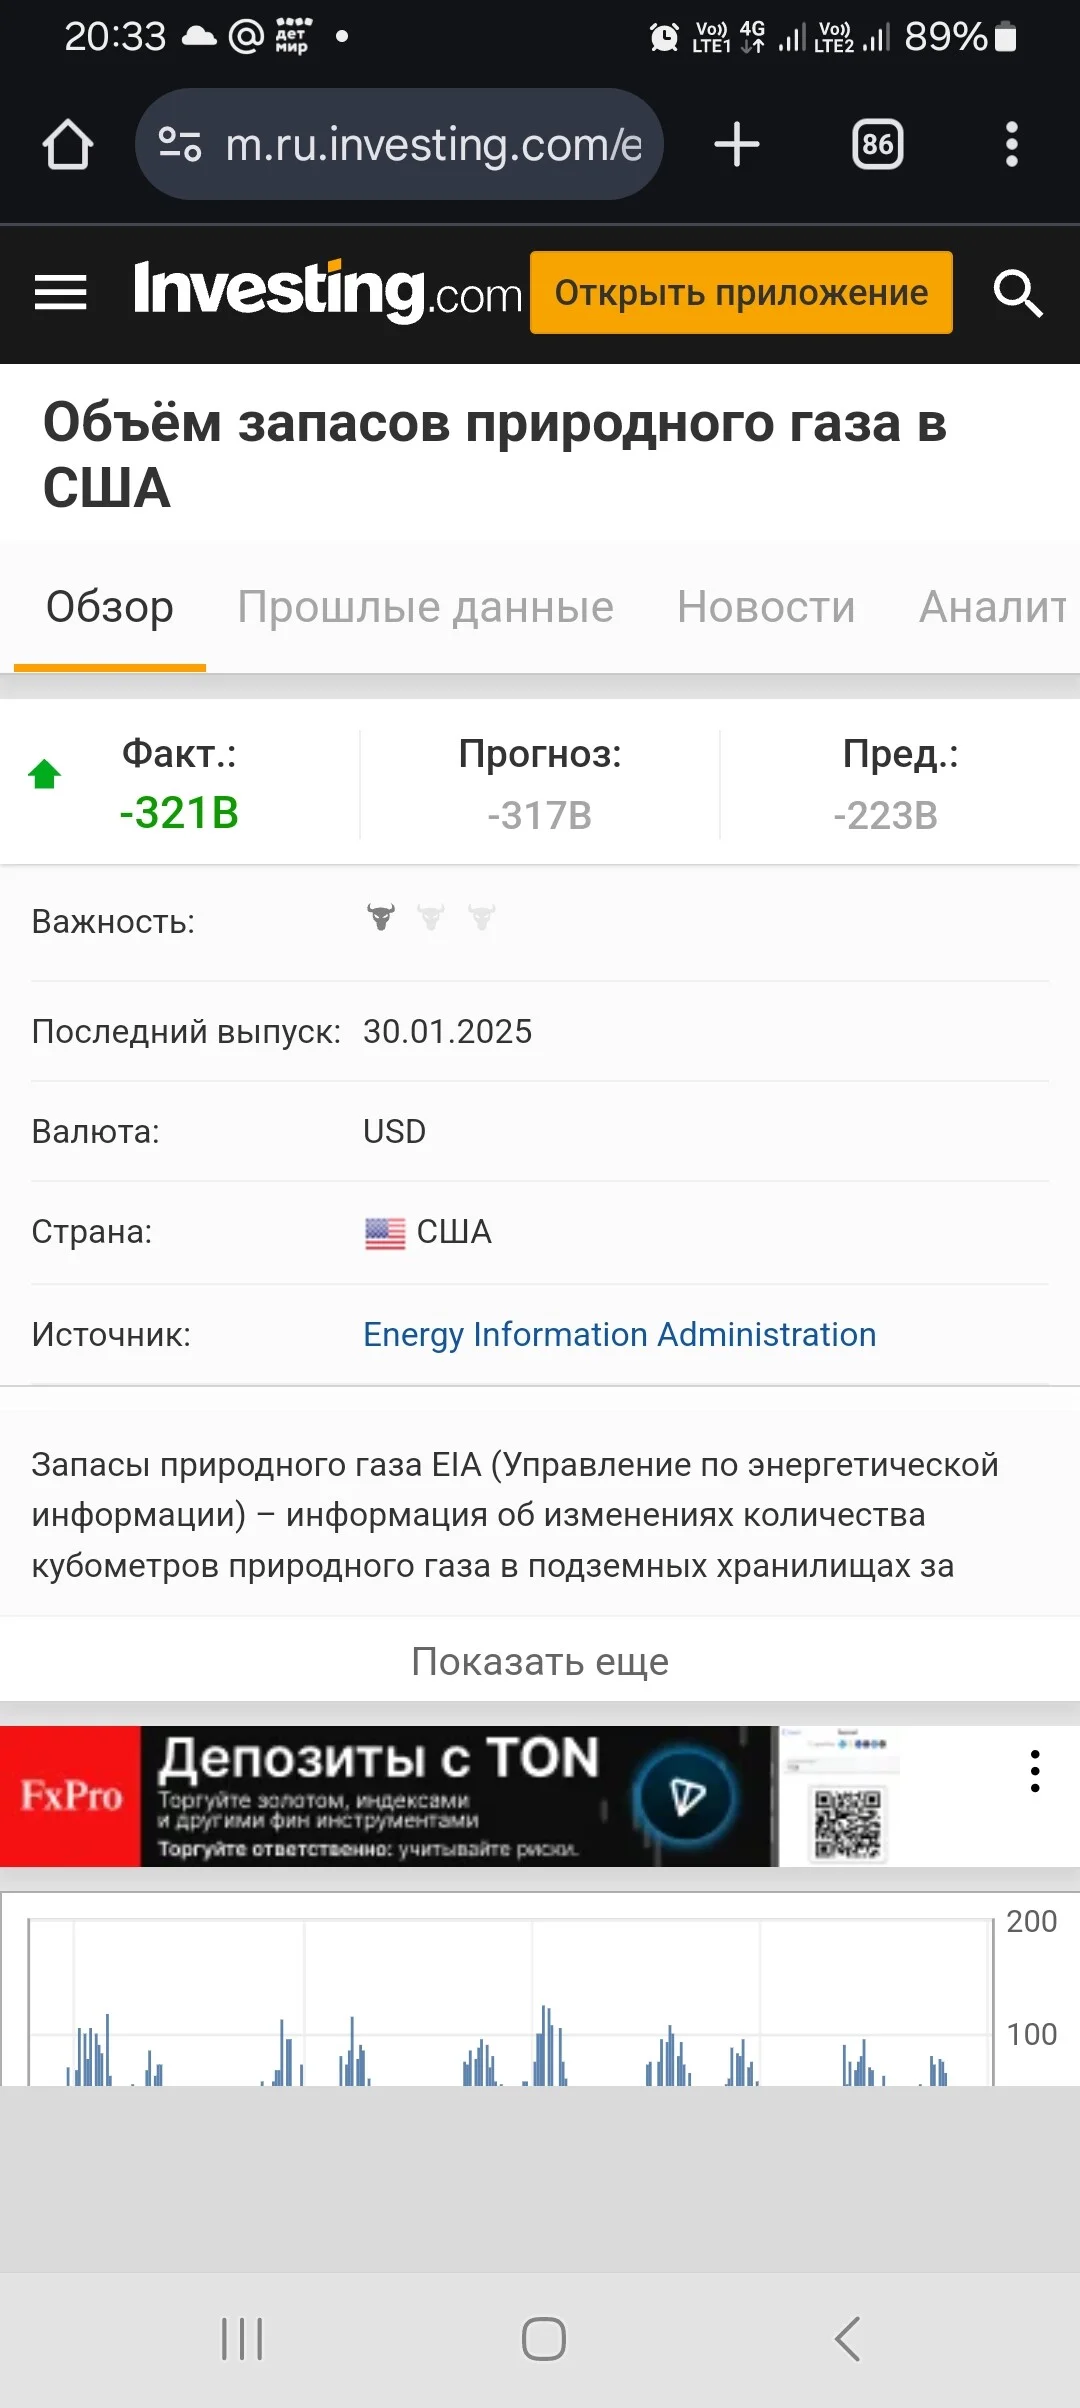Open Energy Information Administration source link
This screenshot has height=2408, width=1080.
pyautogui.click(x=619, y=1334)
